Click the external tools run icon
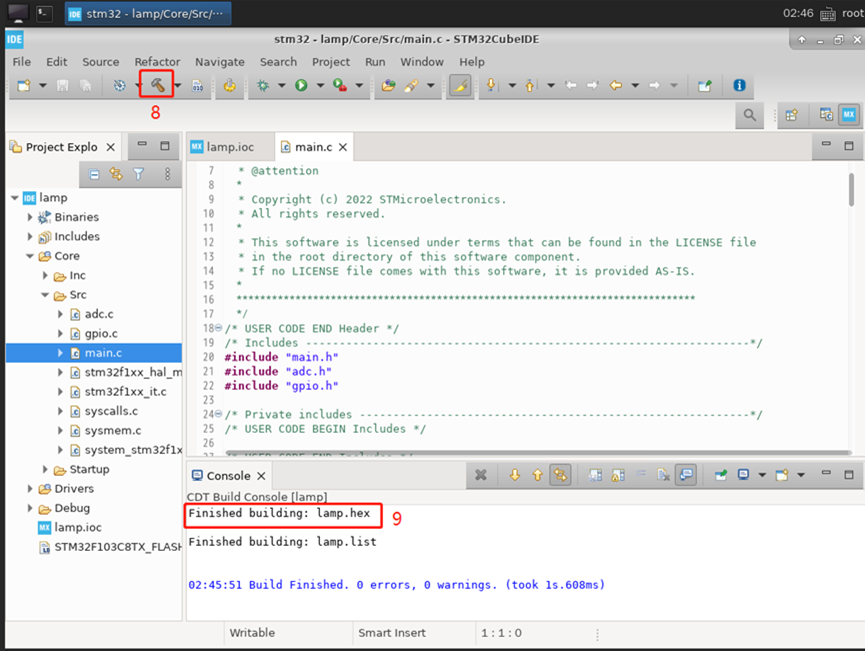Image resolution: width=865 pixels, height=651 pixels. [340, 86]
